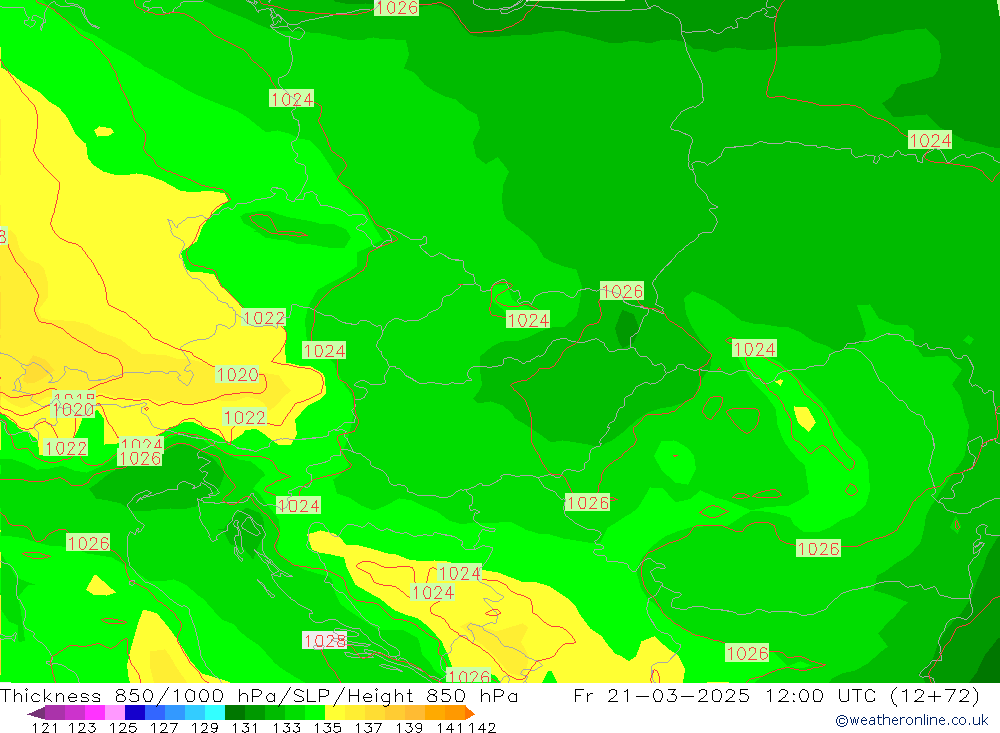Click legend value "121"
This screenshot has width=1000, height=733.
tap(45, 727)
